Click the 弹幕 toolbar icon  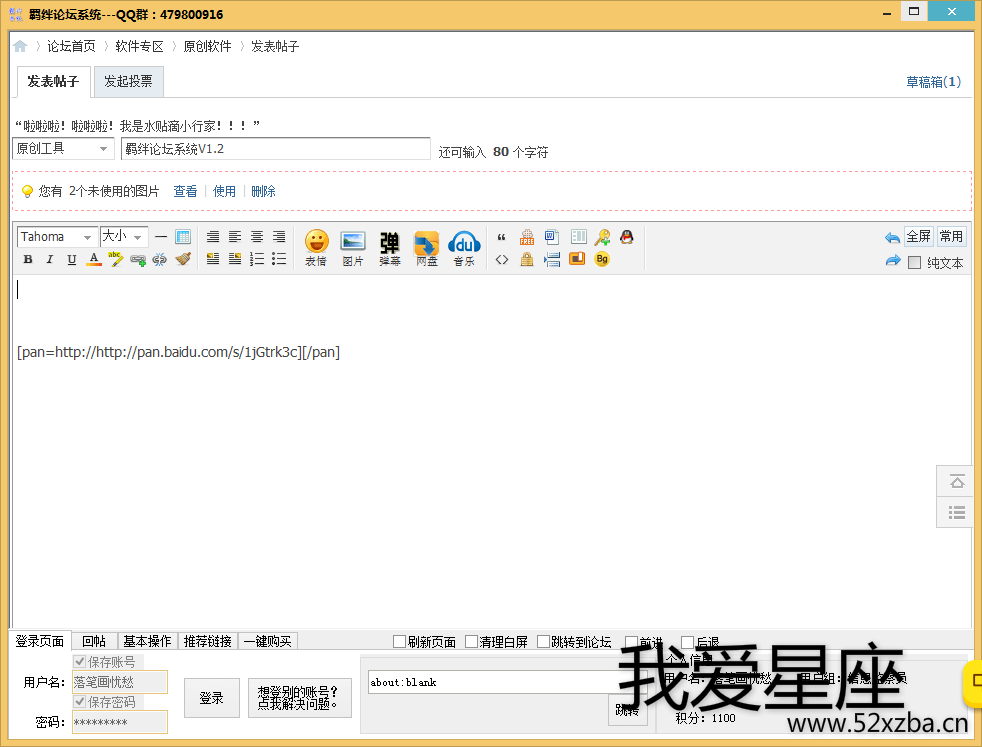pos(389,246)
